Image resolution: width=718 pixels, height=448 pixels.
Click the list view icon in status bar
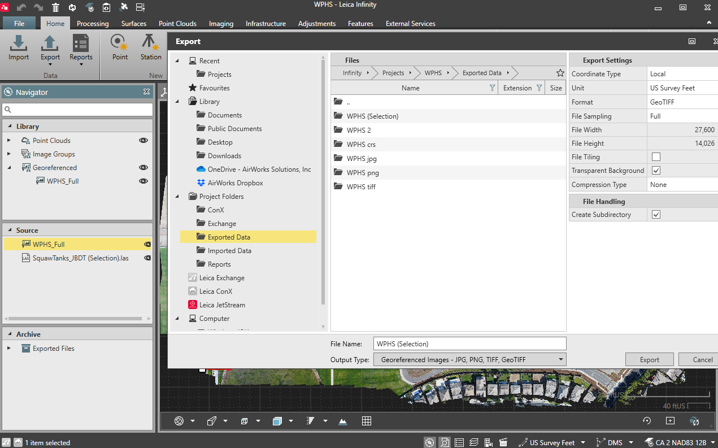coord(459,442)
